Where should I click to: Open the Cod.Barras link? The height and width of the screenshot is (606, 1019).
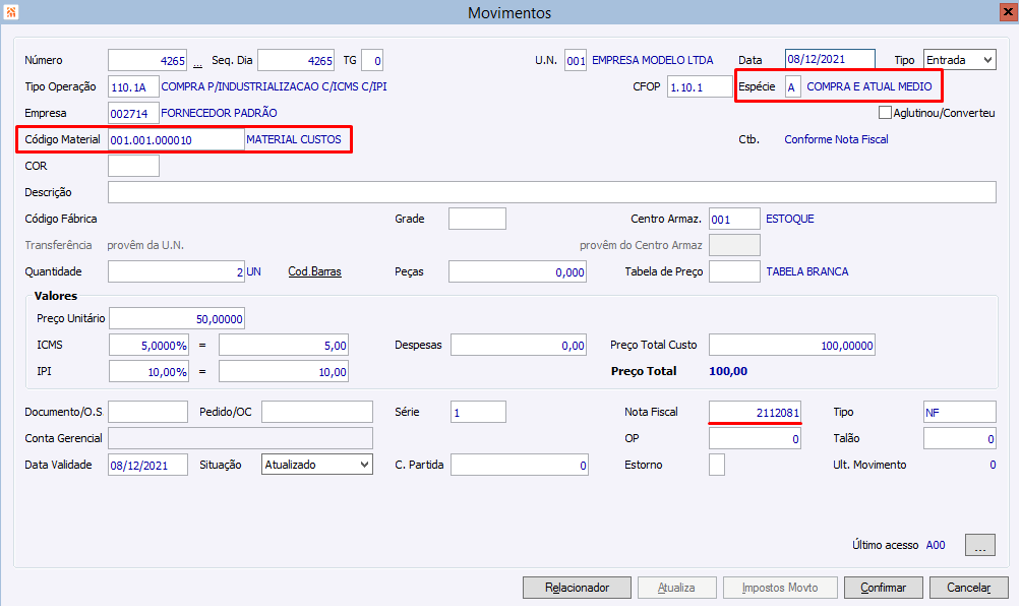point(315,271)
